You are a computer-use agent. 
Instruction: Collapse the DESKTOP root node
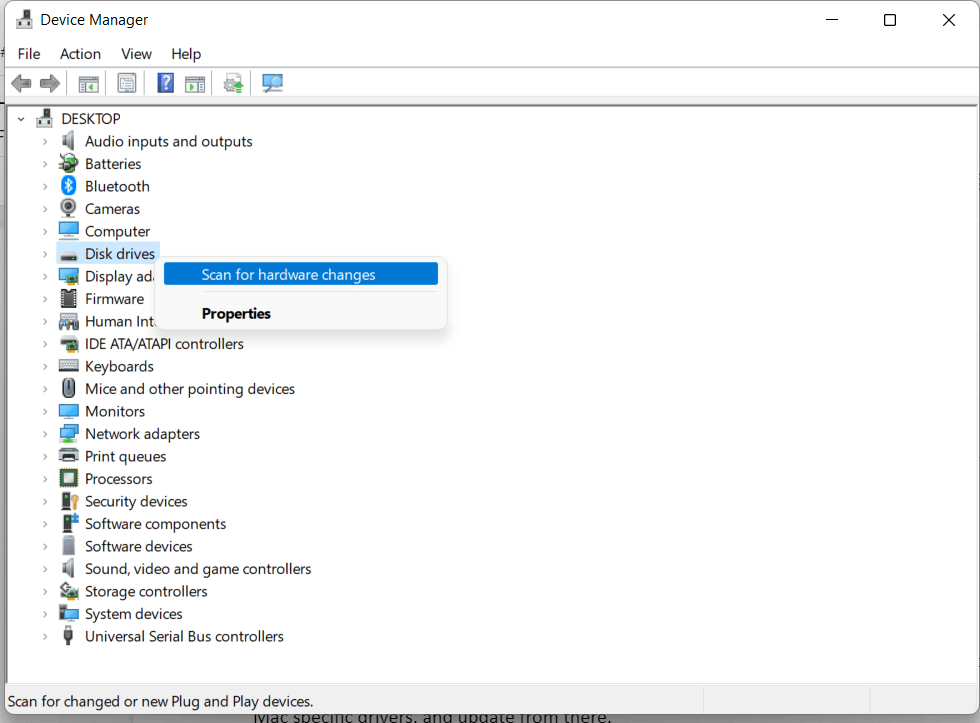coord(21,119)
